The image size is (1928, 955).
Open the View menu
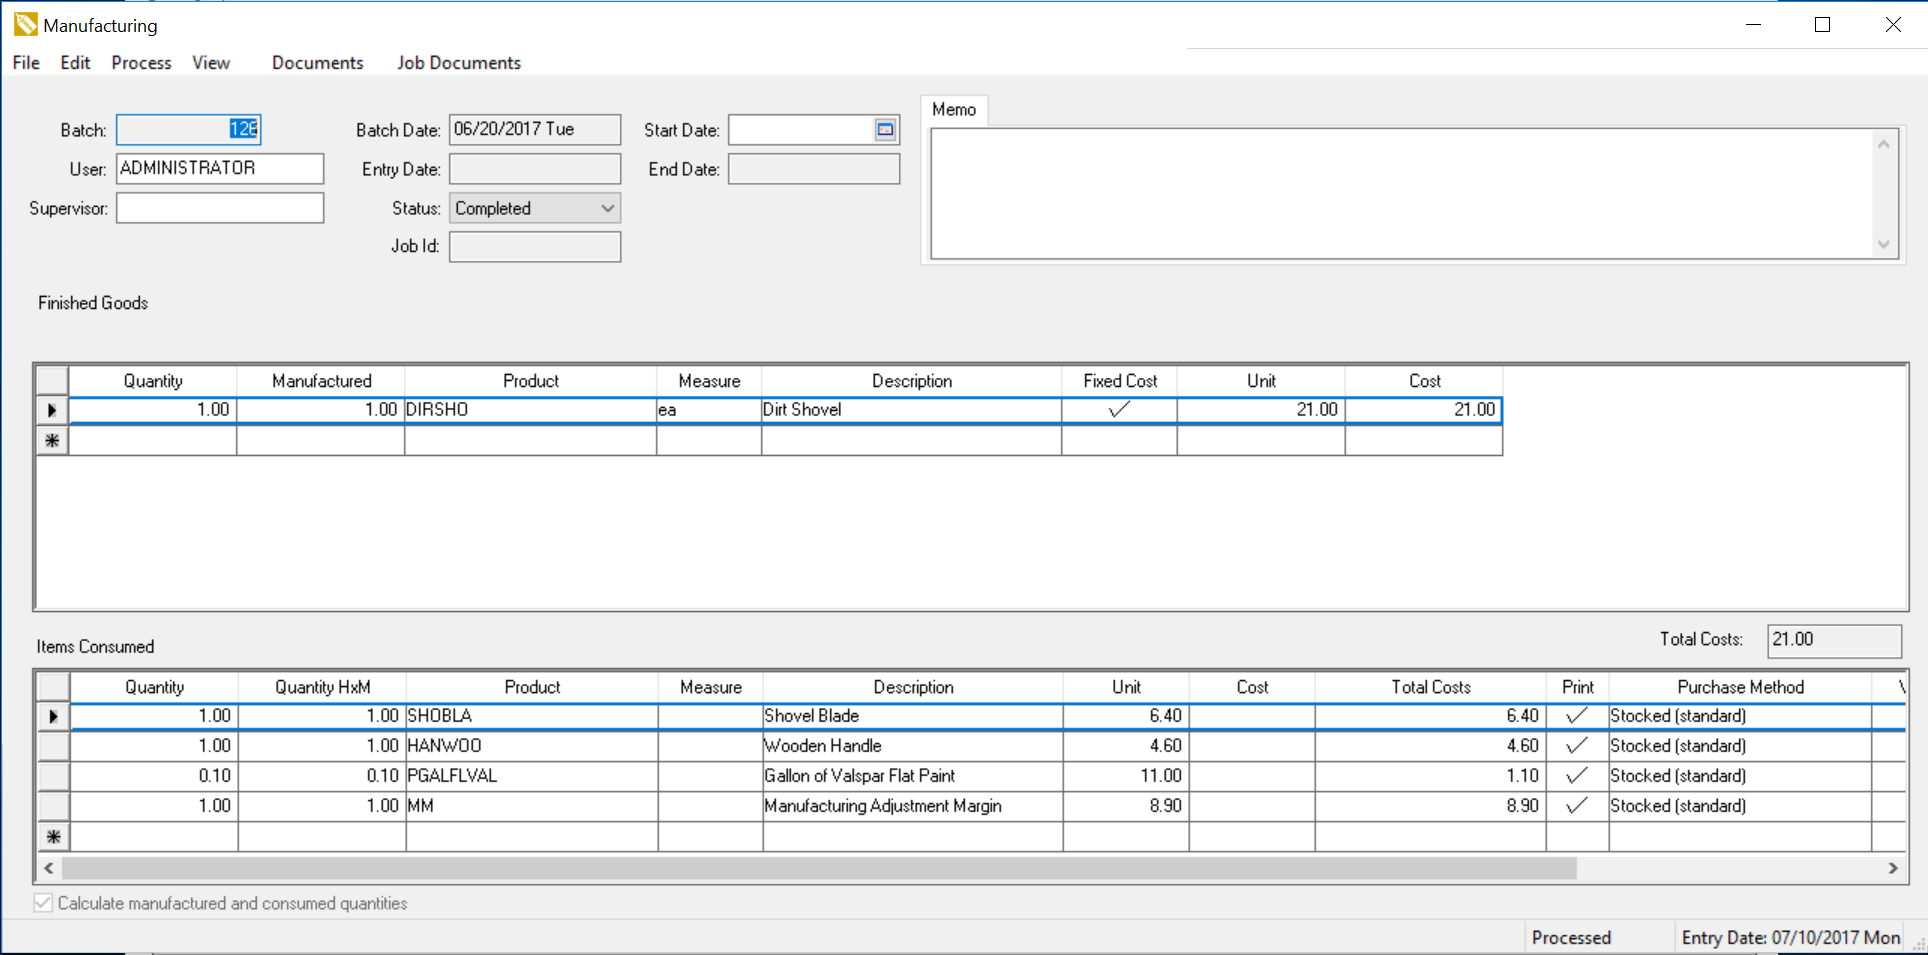pyautogui.click(x=211, y=62)
